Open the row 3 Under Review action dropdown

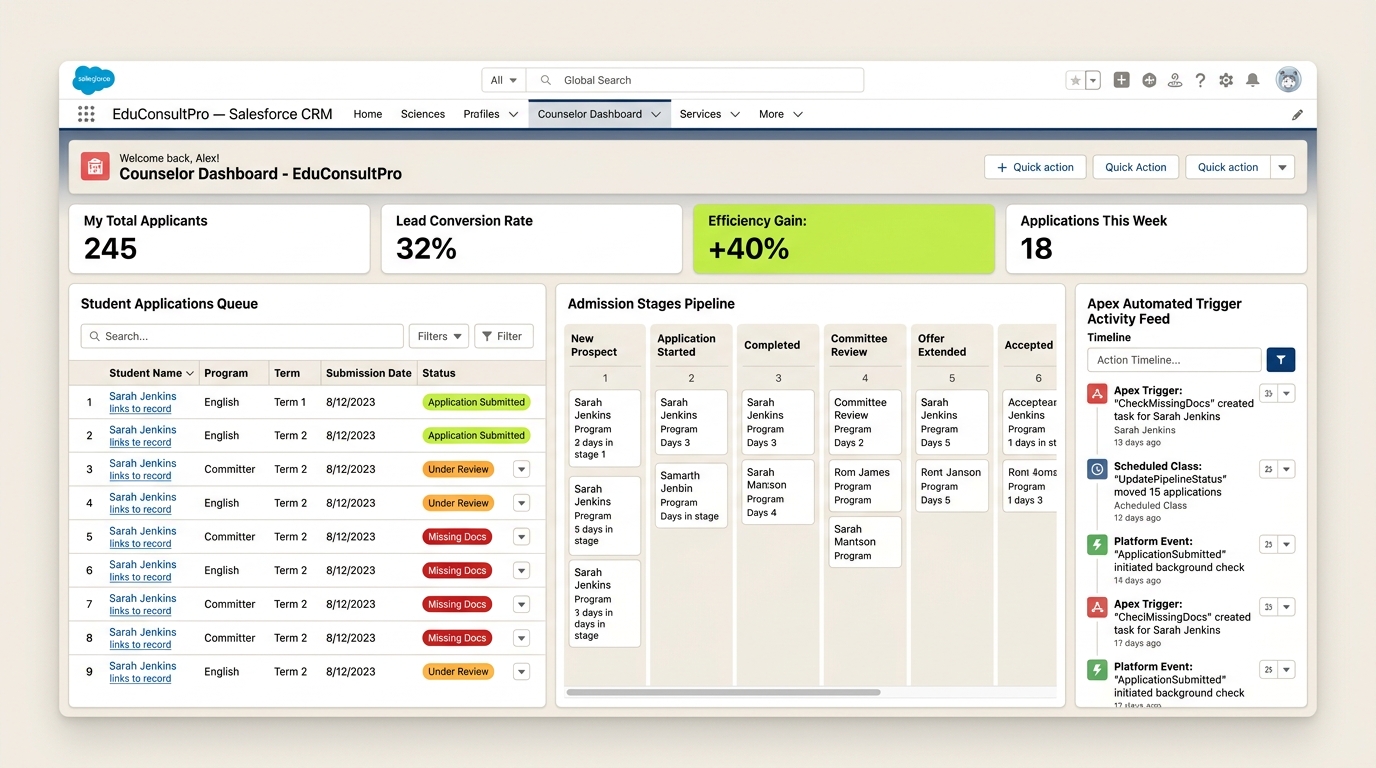pos(521,469)
